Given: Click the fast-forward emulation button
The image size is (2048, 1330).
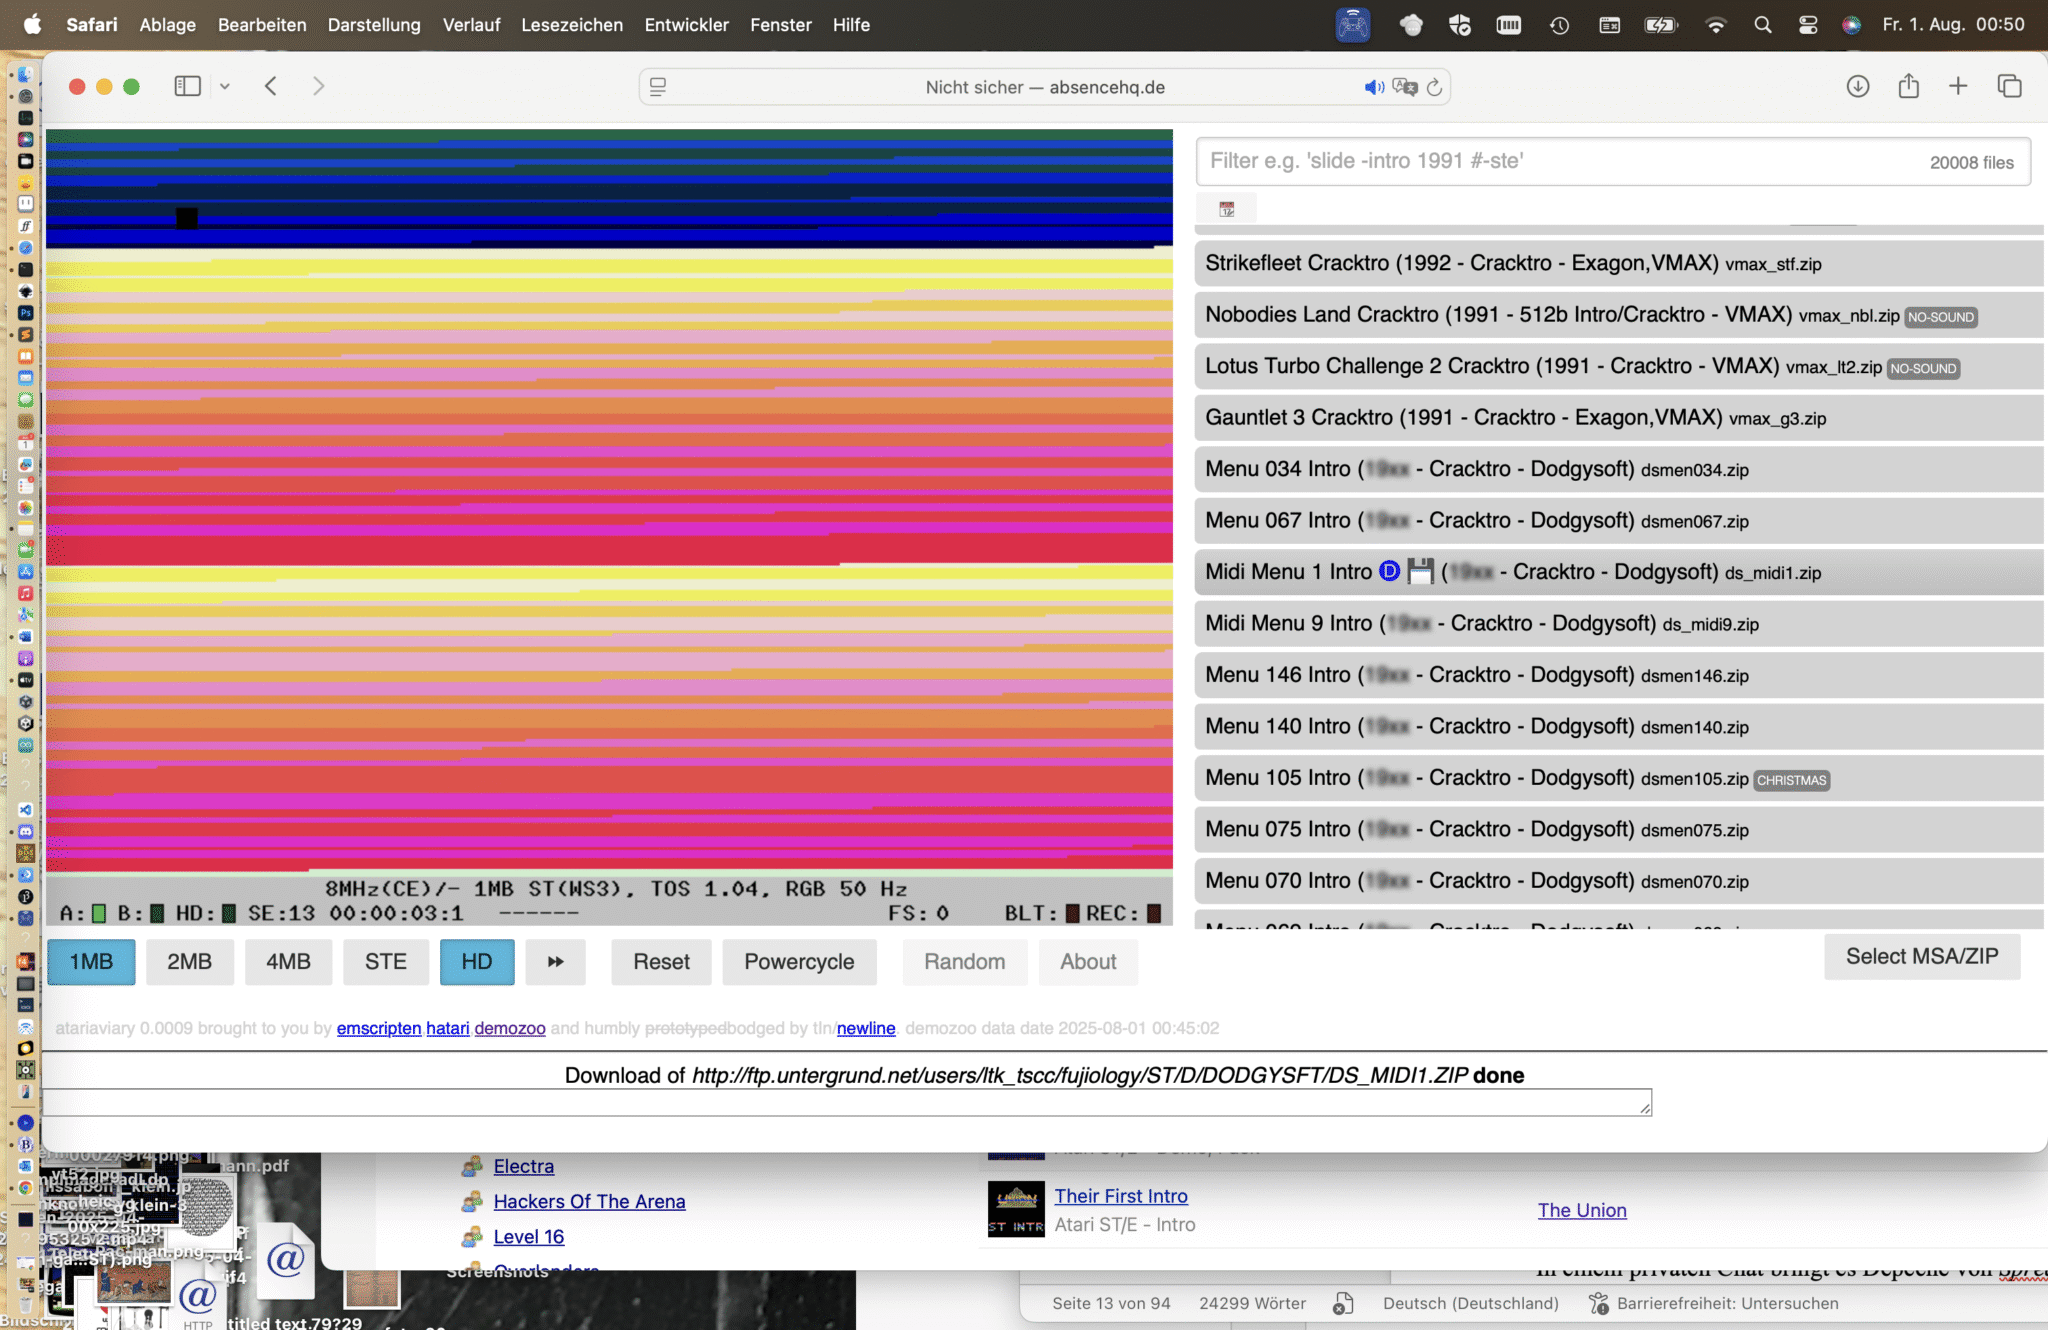Looking at the screenshot, I should [x=555, y=961].
